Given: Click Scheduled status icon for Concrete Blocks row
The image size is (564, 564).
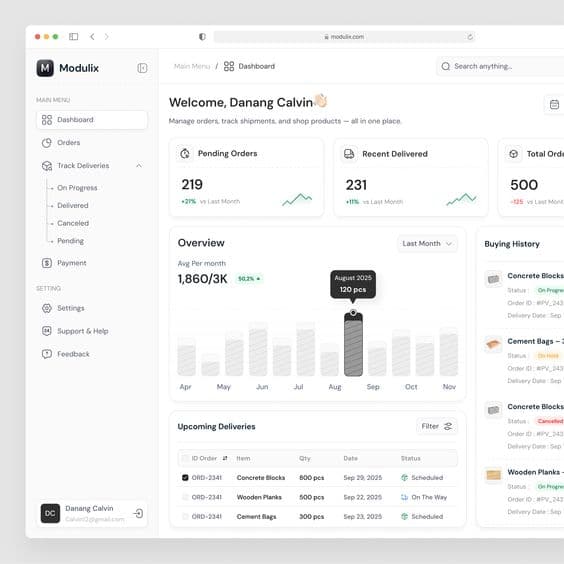Looking at the screenshot, I should point(404,478).
